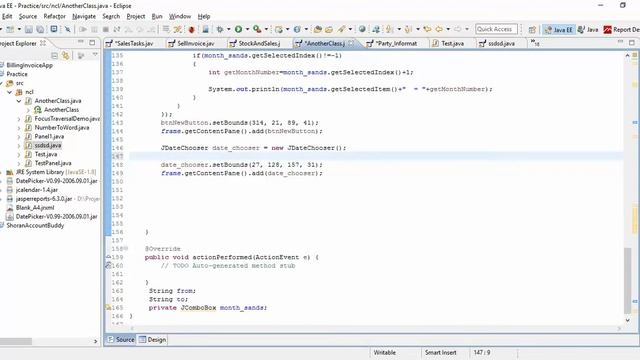Switch to the Design tab
640x360 pixels.
(152, 340)
